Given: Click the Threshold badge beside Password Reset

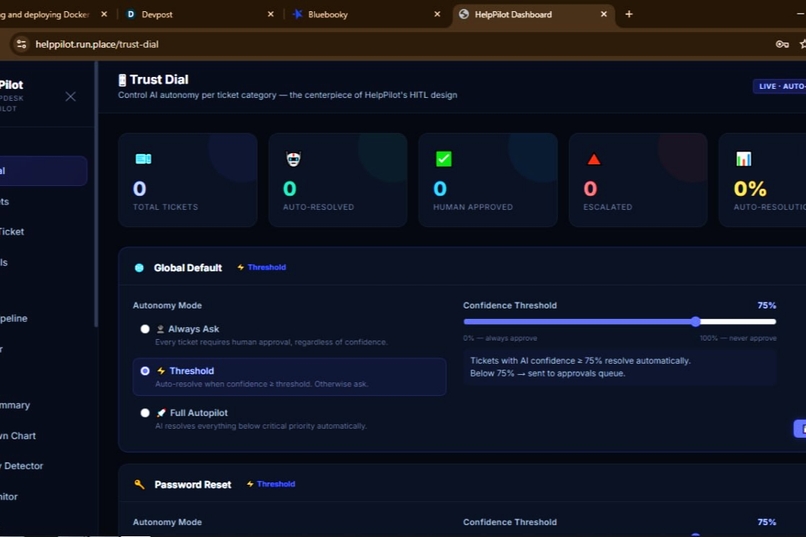Looking at the screenshot, I should [271, 484].
